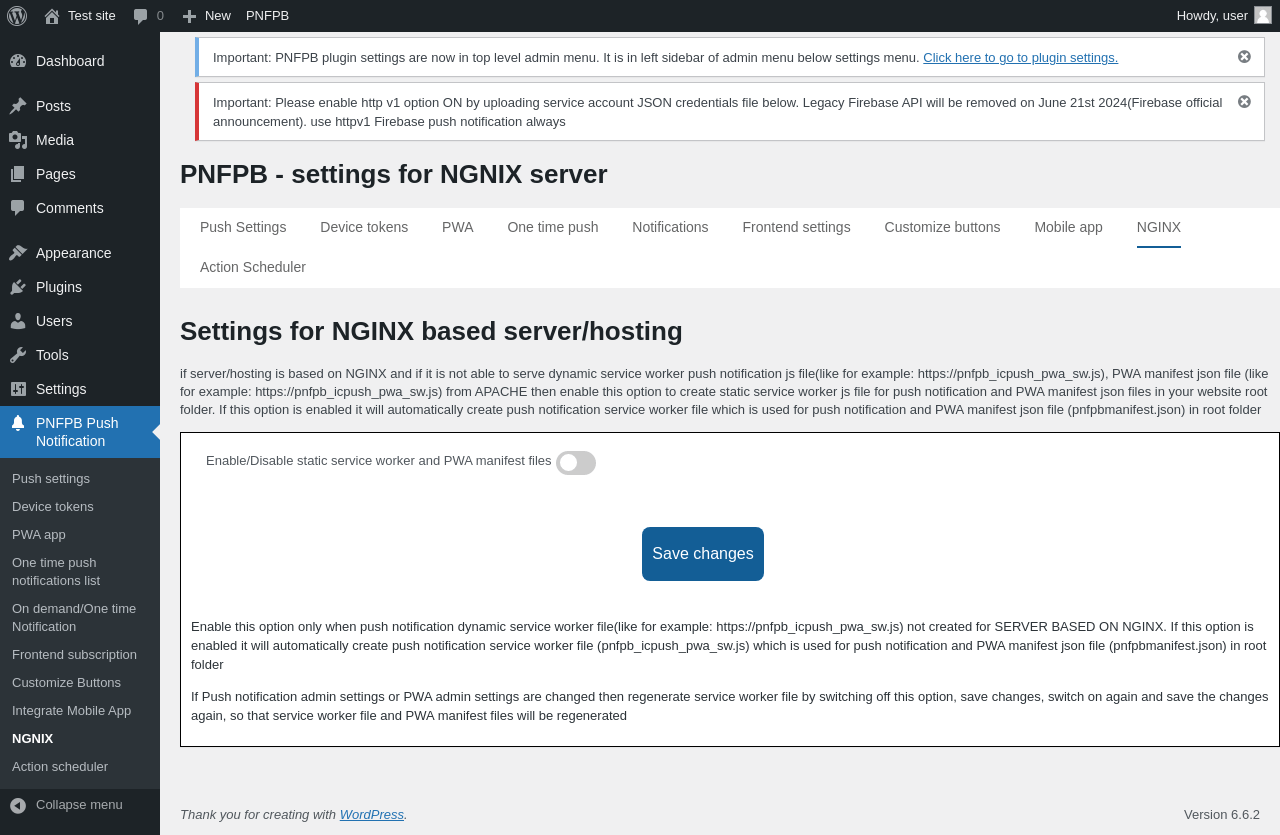Image resolution: width=1280 pixels, height=835 pixels.
Task: Click the Pages label in the sidebar
Action: [56, 174]
